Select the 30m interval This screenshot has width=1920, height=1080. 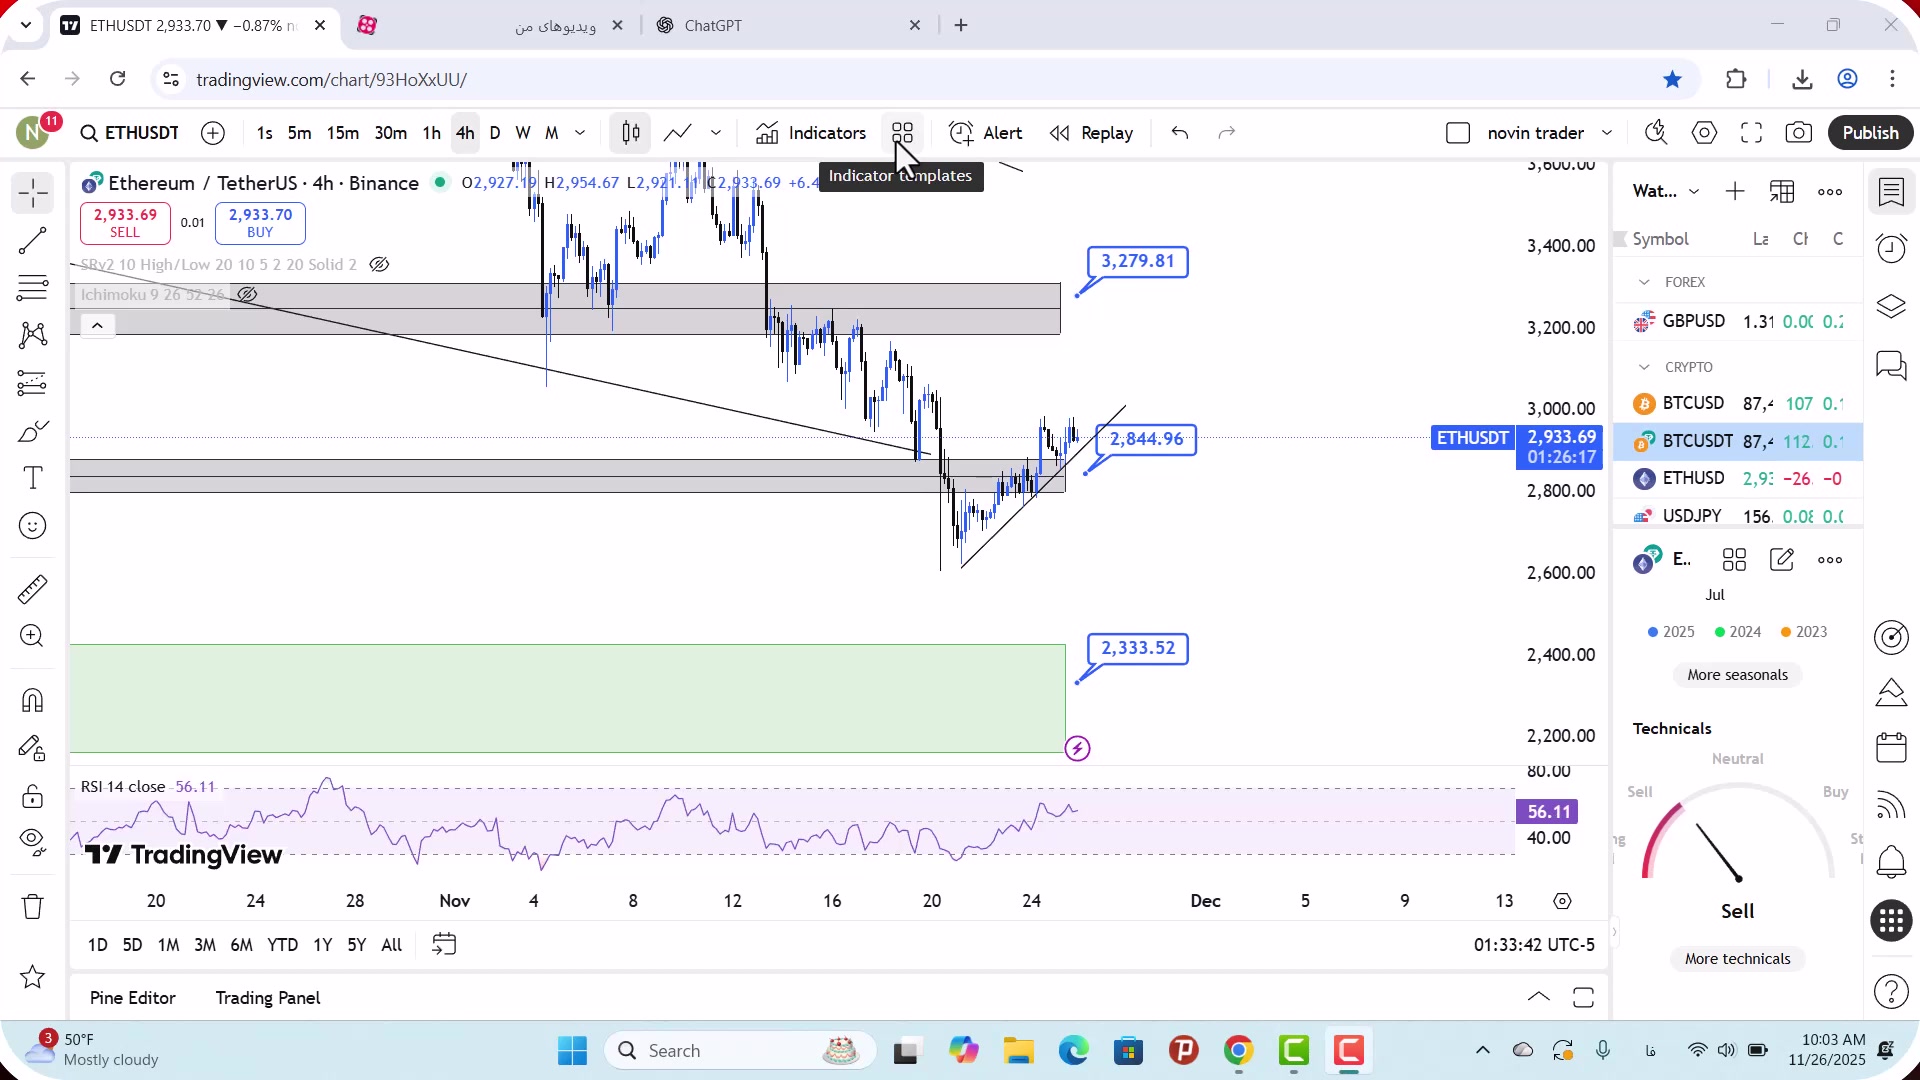point(391,133)
